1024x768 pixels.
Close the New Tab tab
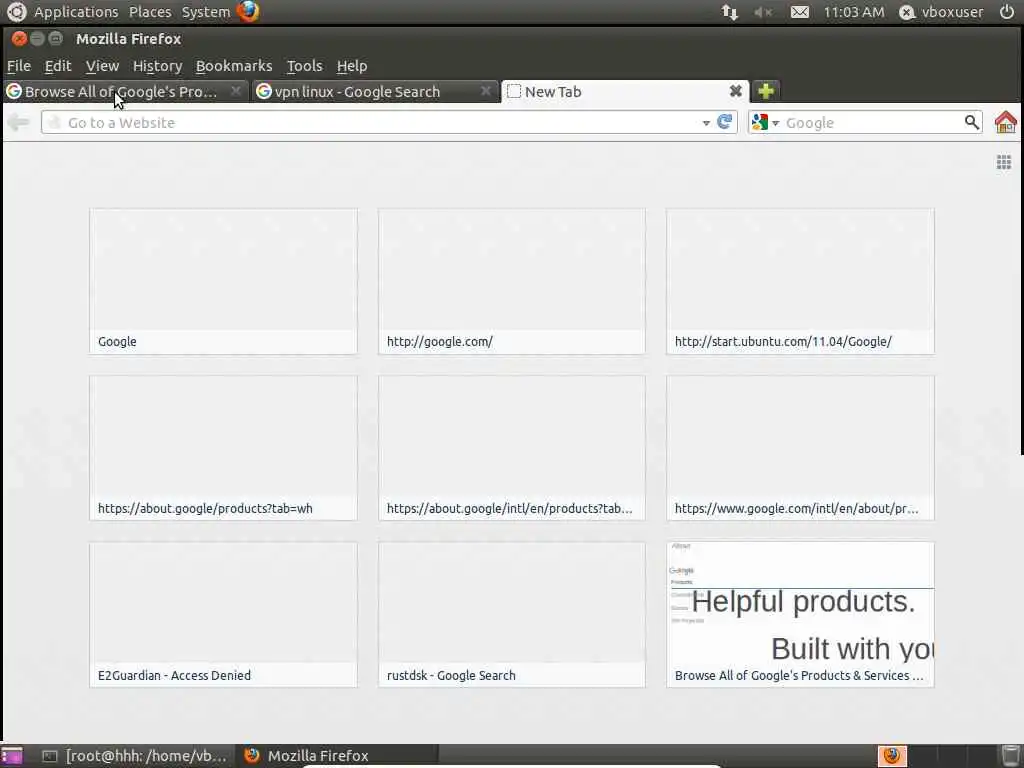pyautogui.click(x=735, y=91)
